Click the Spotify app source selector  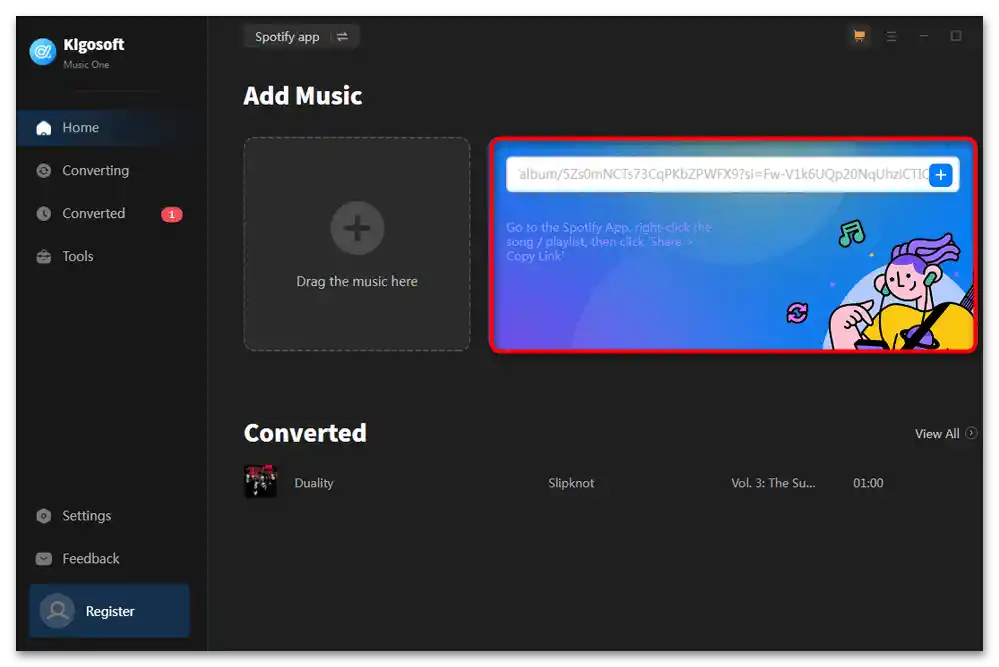coord(301,36)
